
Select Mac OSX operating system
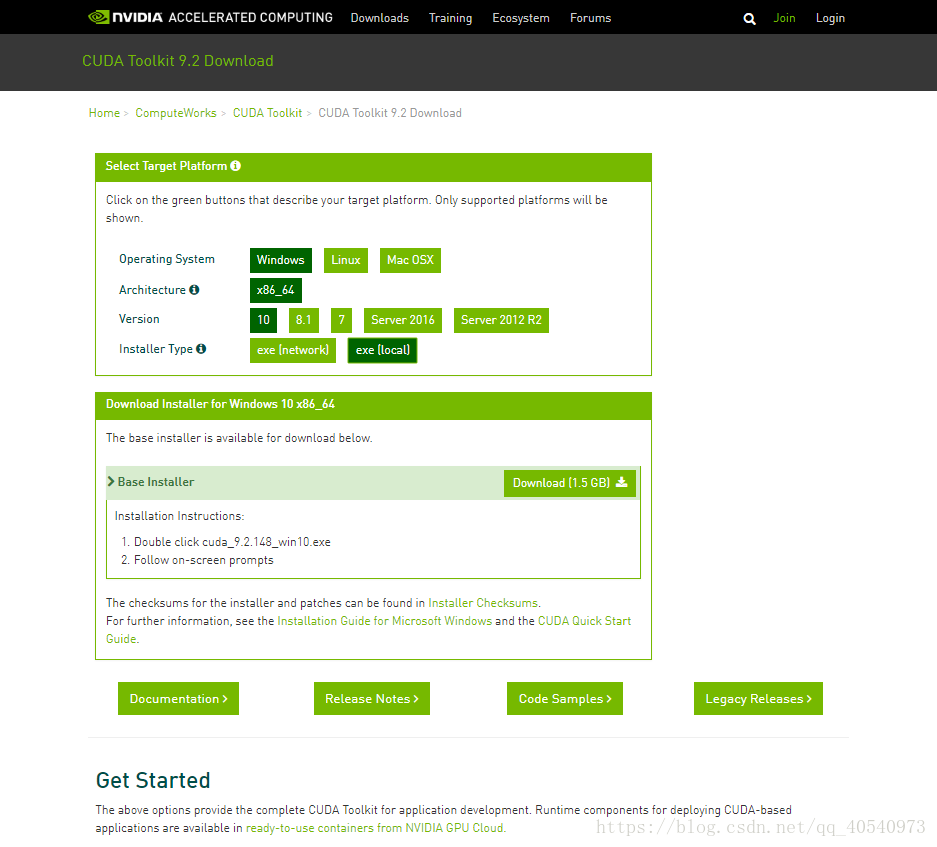410,260
